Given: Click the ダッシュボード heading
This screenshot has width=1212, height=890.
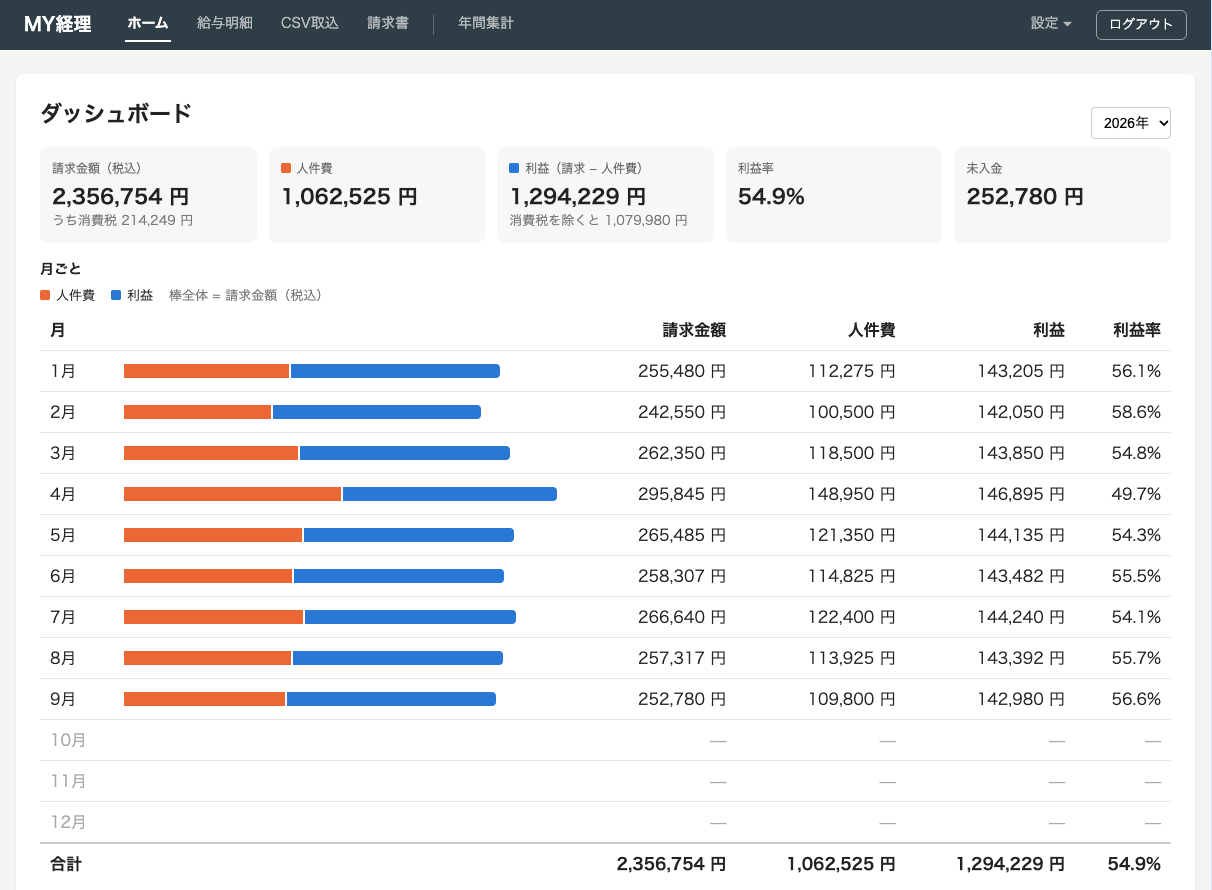Looking at the screenshot, I should [x=116, y=113].
